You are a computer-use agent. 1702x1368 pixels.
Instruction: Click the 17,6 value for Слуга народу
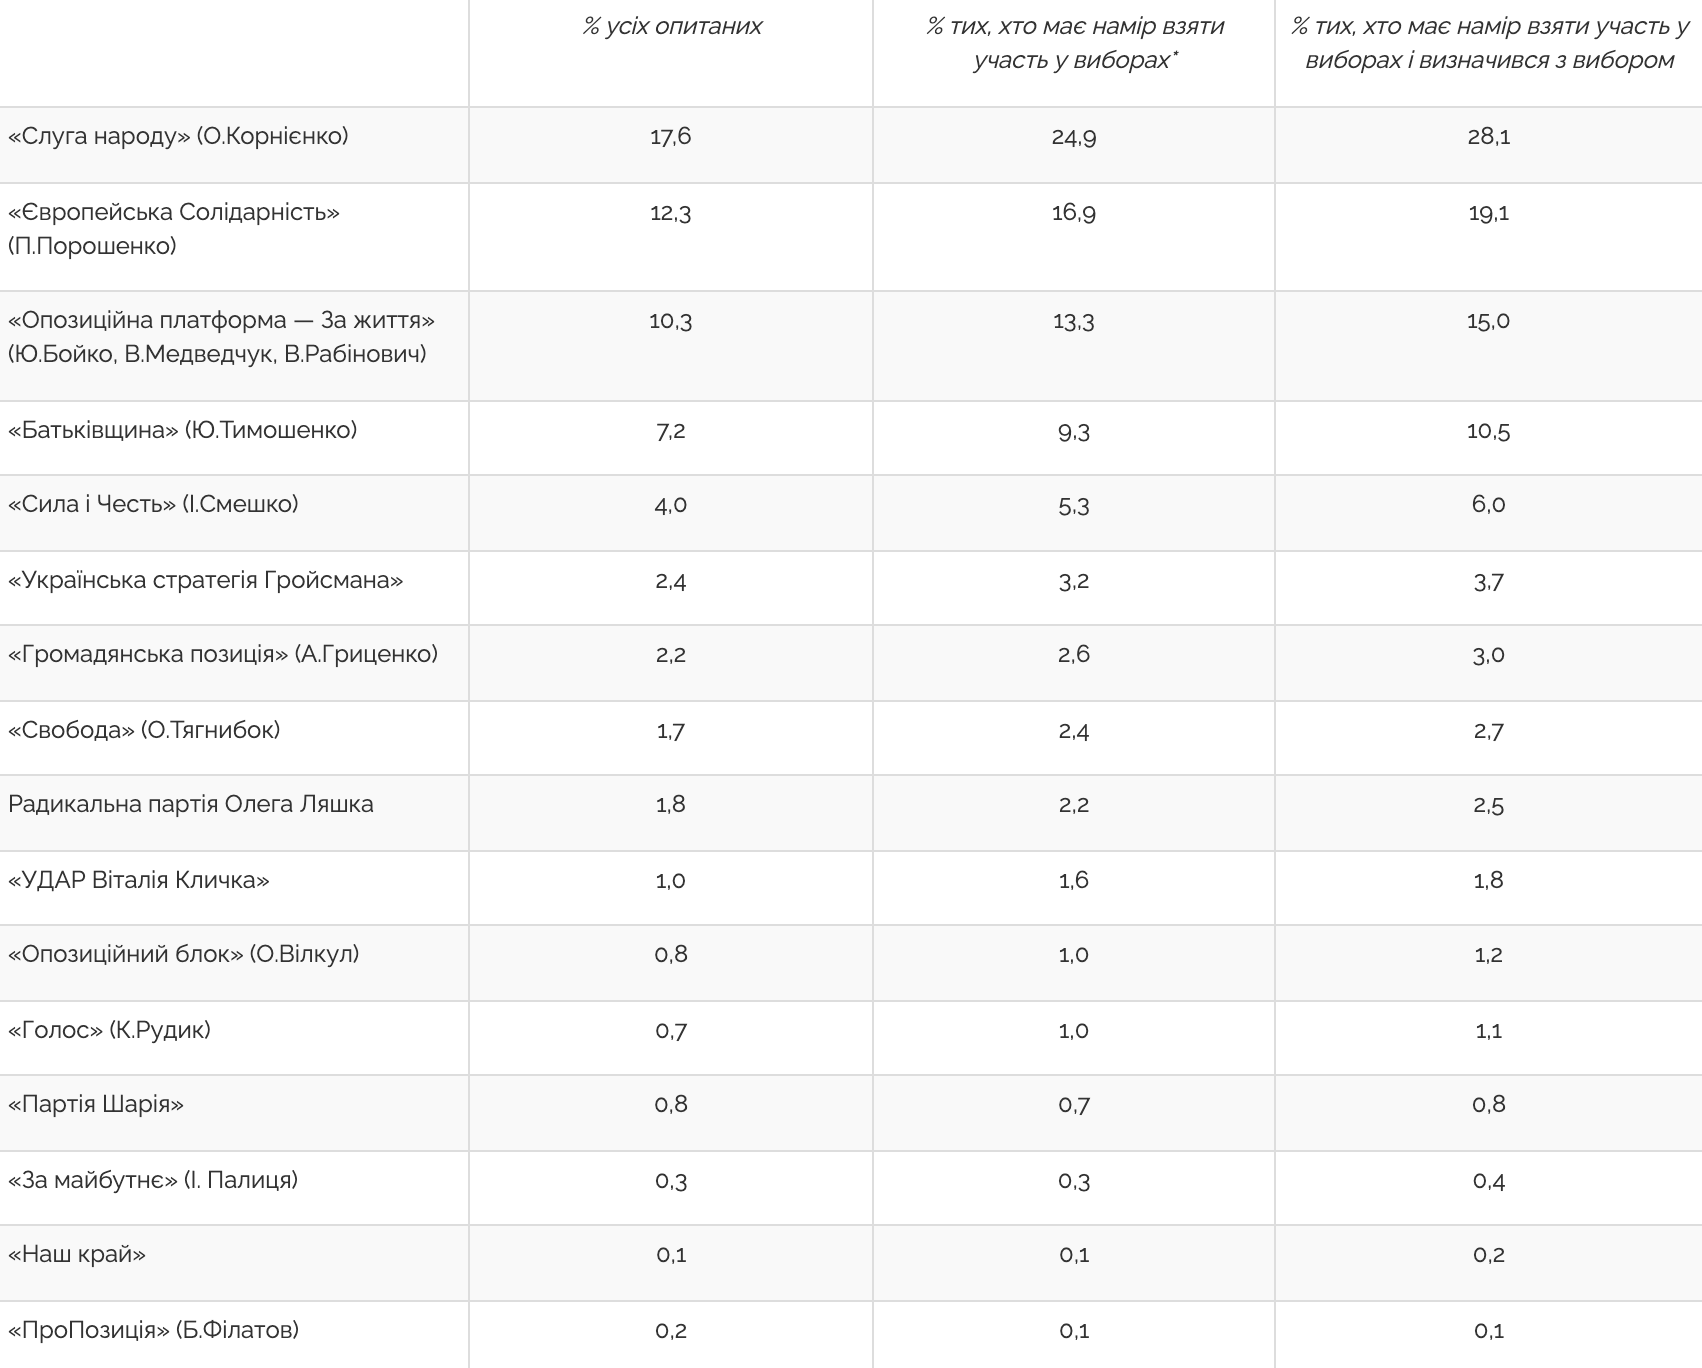tap(671, 136)
